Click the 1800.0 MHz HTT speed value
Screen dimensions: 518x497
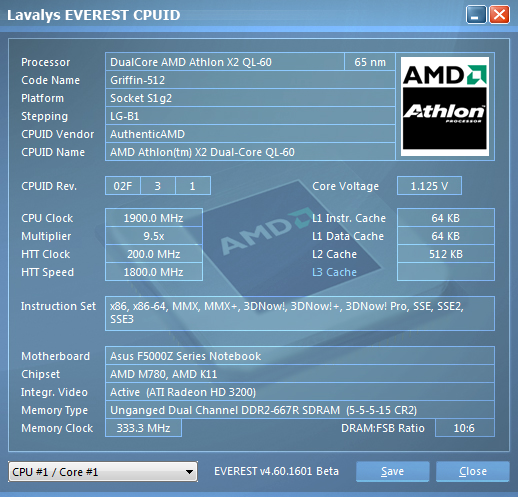click(154, 272)
